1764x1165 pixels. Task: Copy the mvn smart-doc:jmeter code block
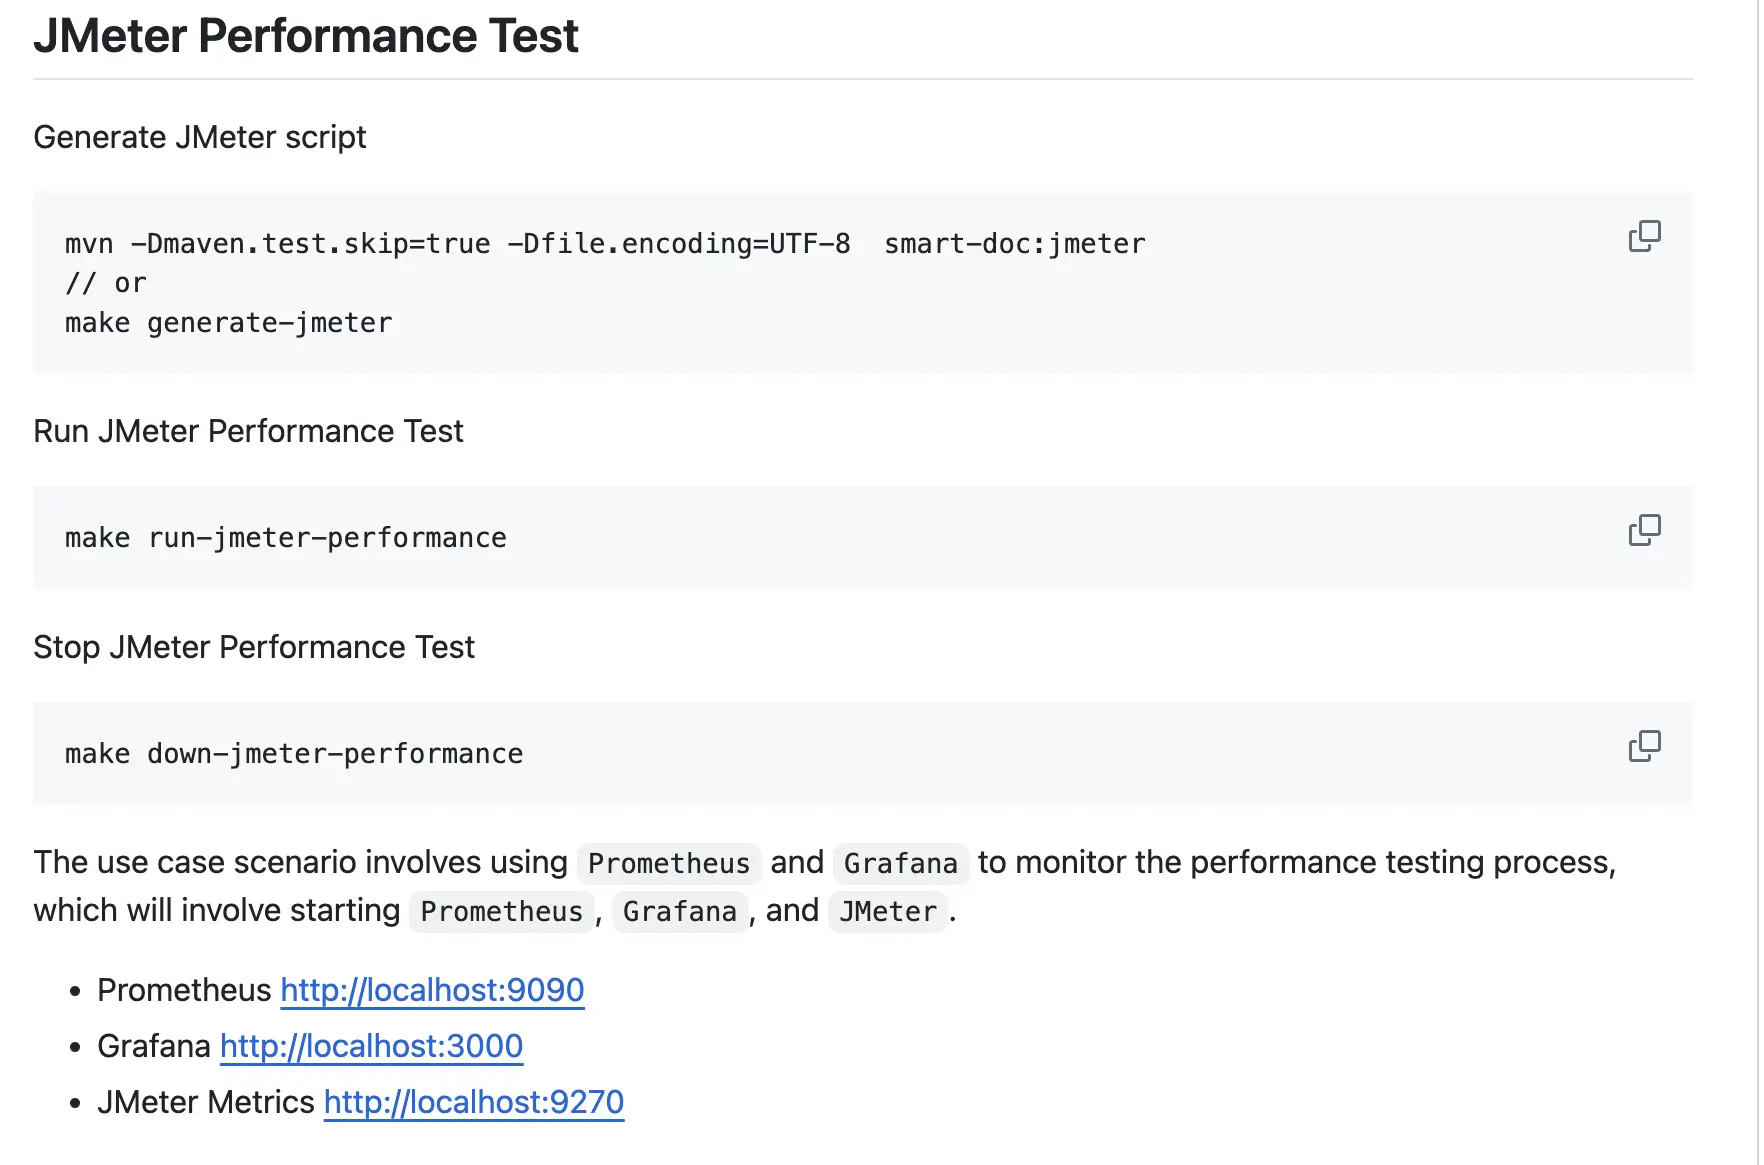[x=1644, y=236]
